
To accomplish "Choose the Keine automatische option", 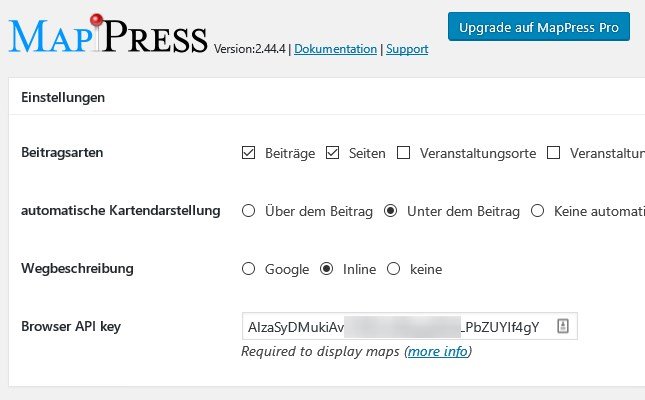I will coord(538,211).
